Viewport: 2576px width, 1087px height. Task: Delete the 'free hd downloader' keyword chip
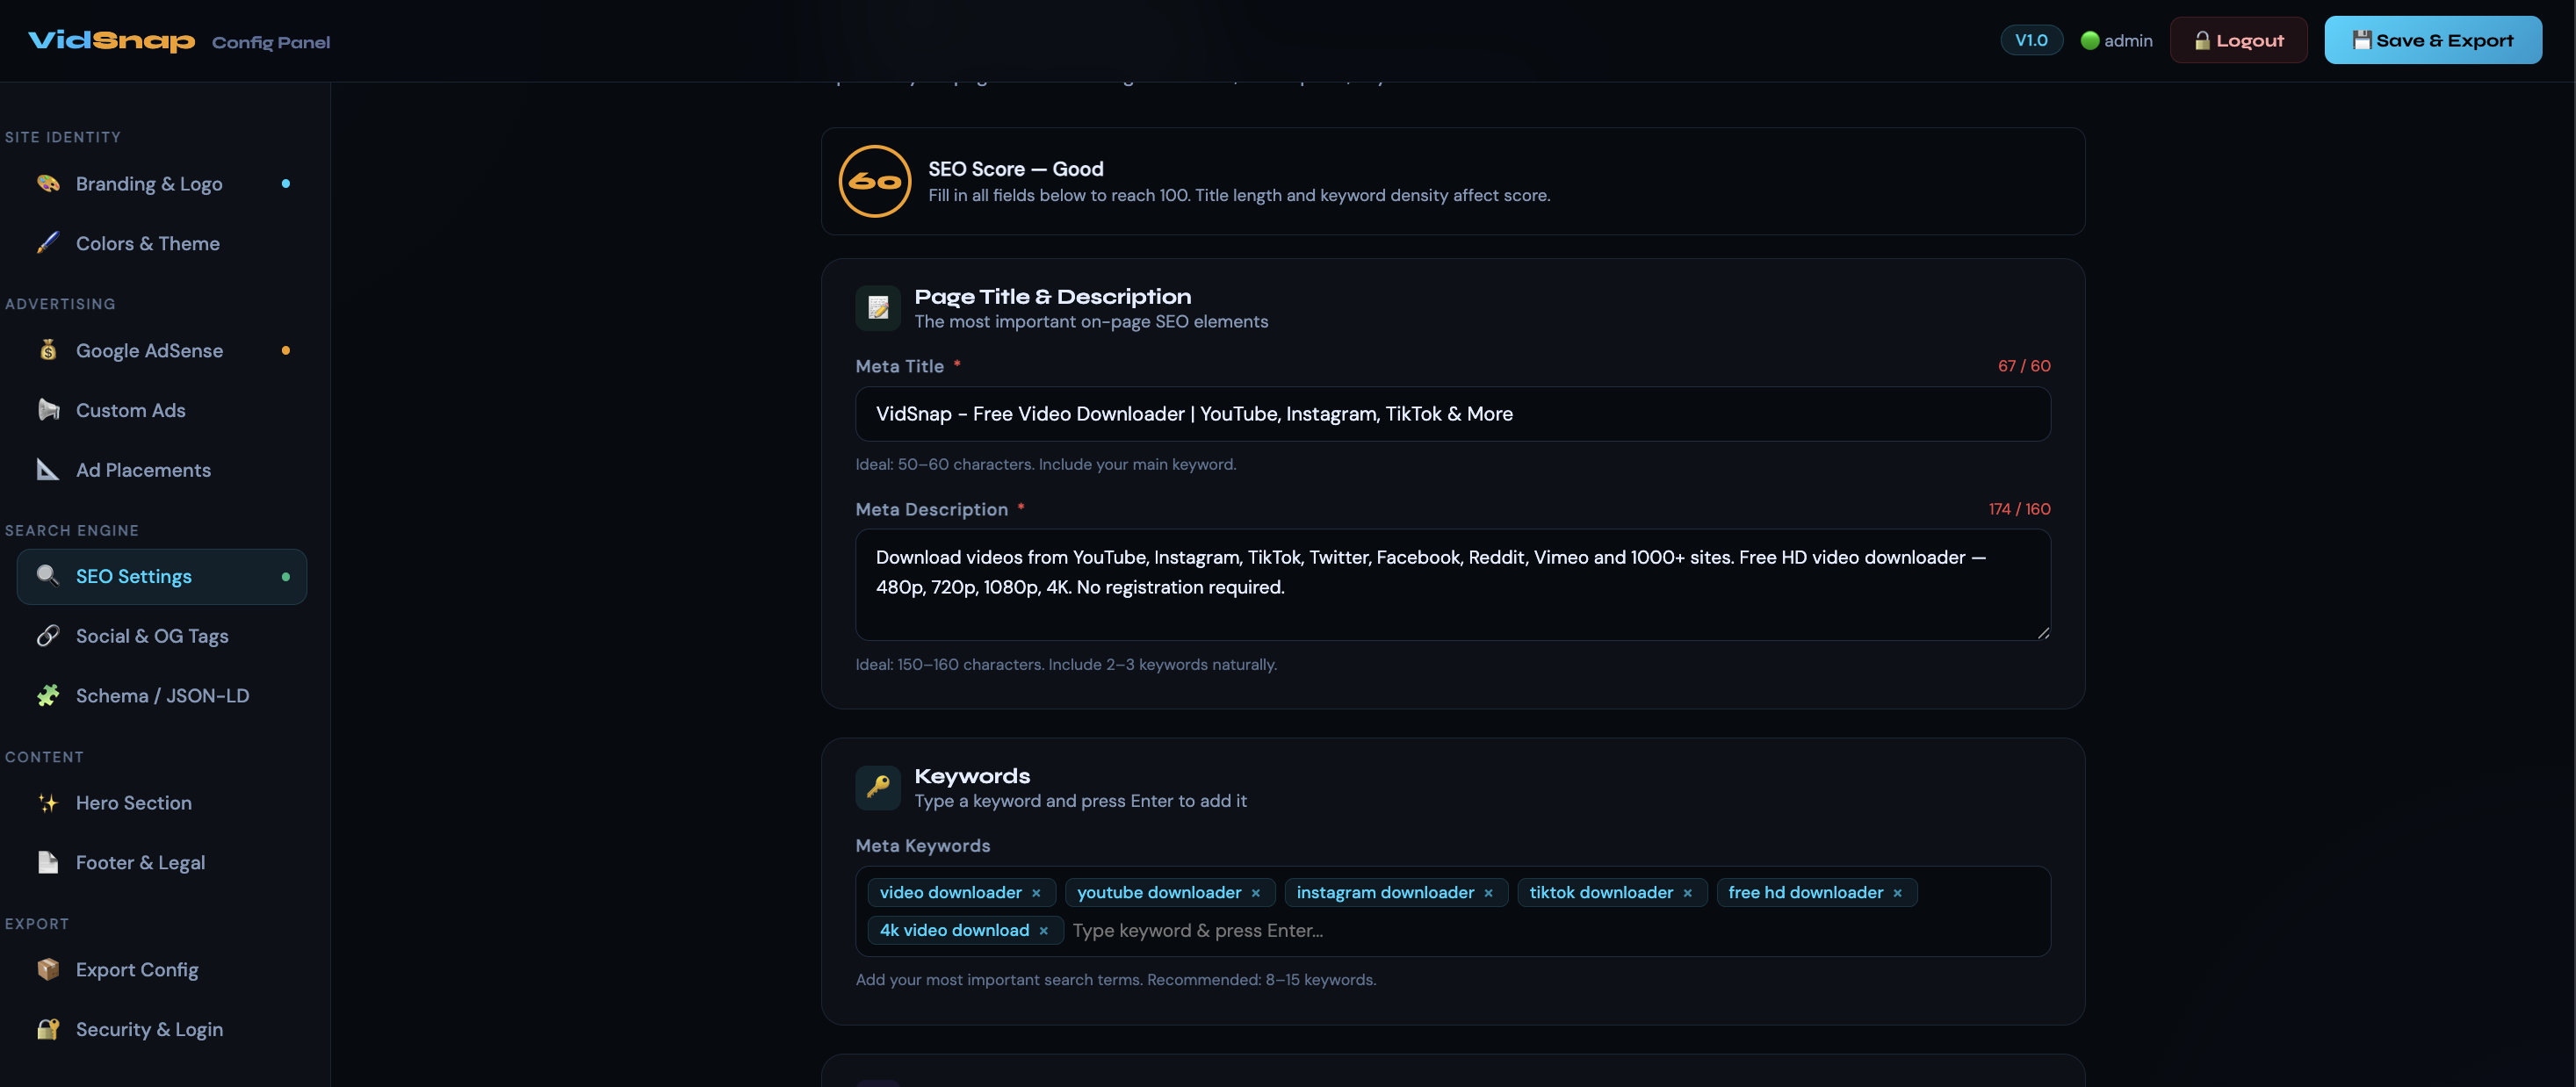click(x=1897, y=893)
